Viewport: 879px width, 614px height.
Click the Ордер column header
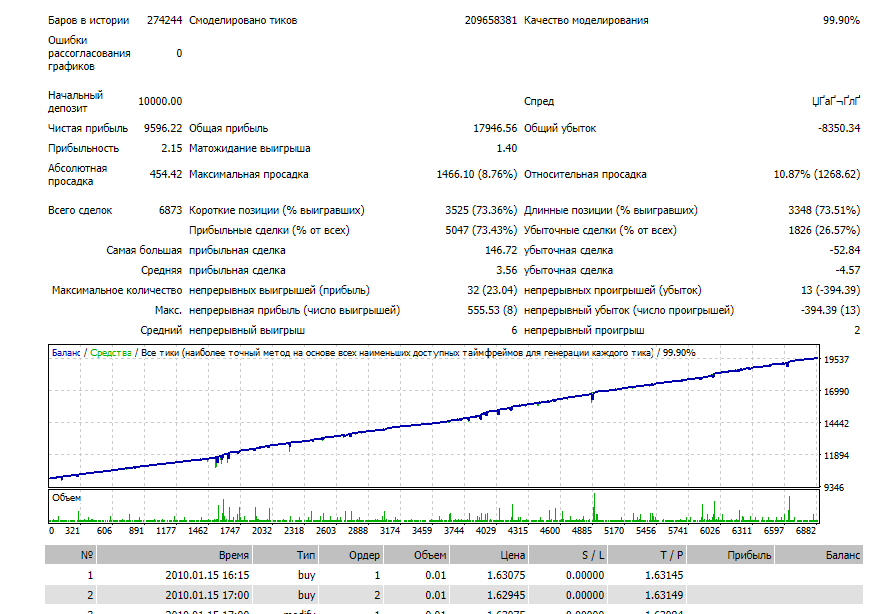(350, 555)
